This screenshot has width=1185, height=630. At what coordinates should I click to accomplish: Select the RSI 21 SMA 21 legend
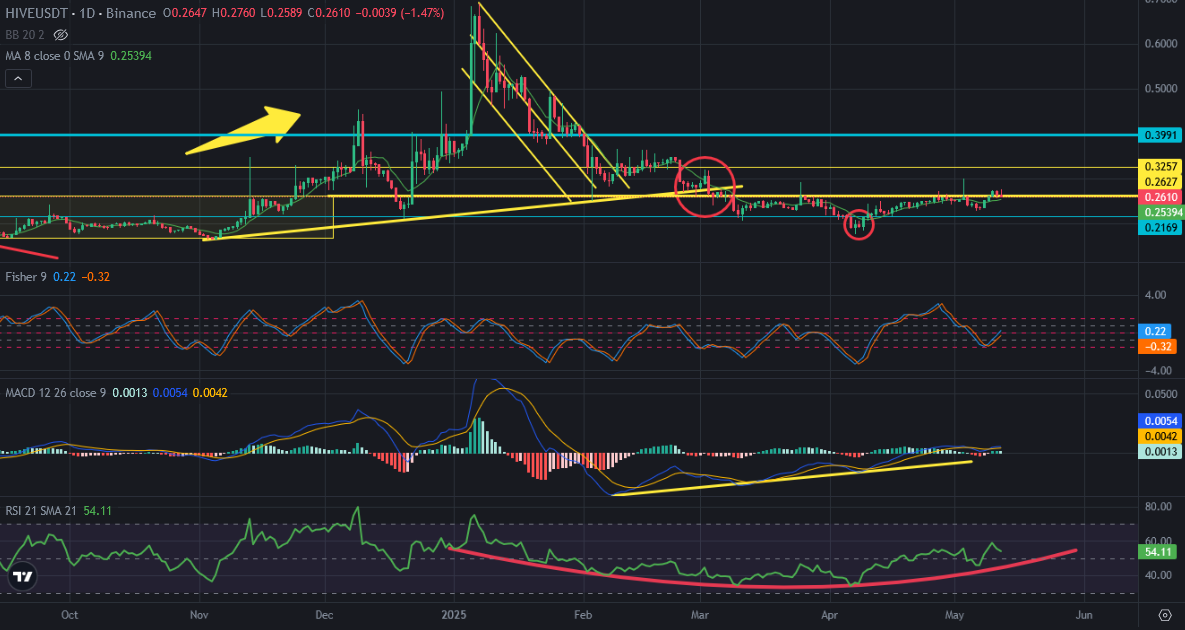tap(41, 511)
